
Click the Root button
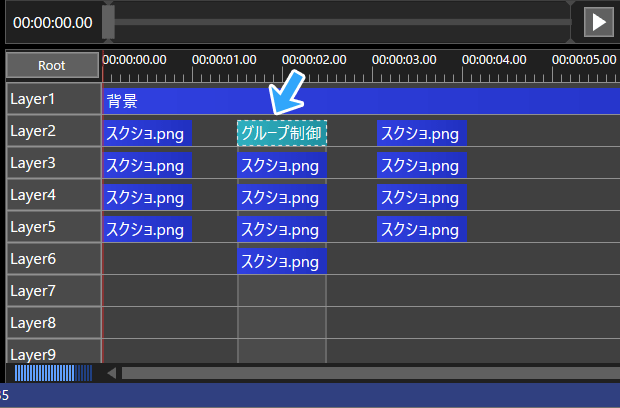[x=52, y=65]
